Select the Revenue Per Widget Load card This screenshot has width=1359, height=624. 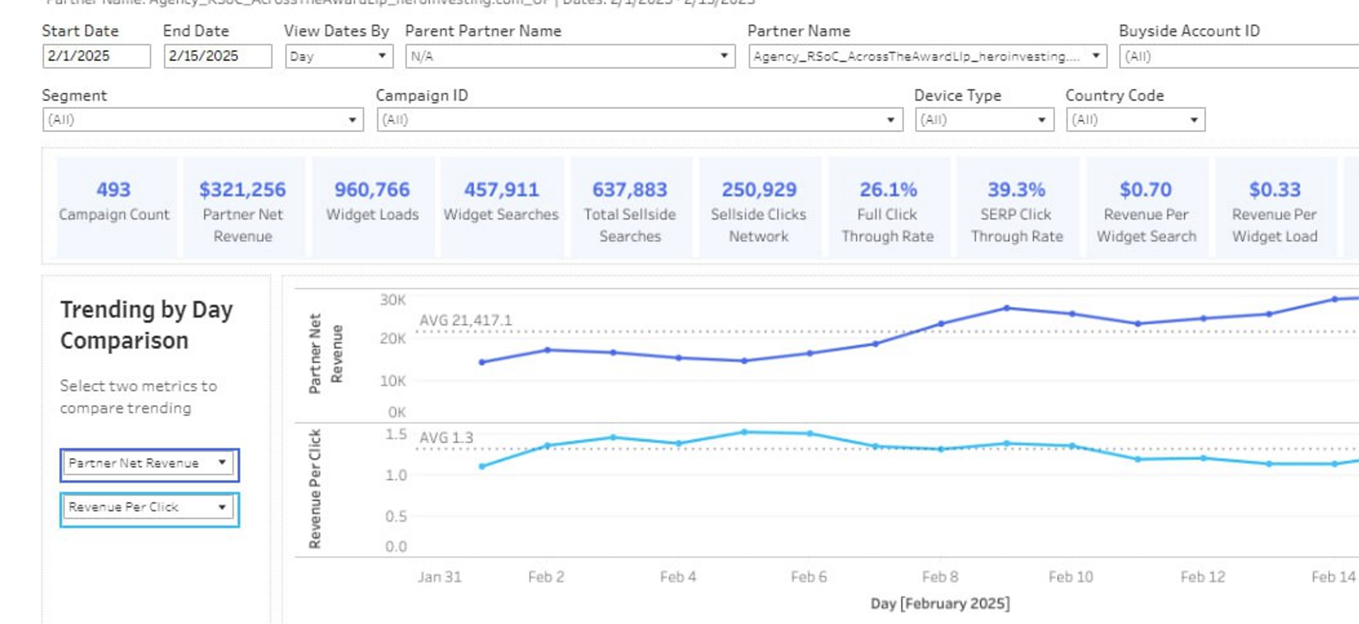(x=1275, y=206)
